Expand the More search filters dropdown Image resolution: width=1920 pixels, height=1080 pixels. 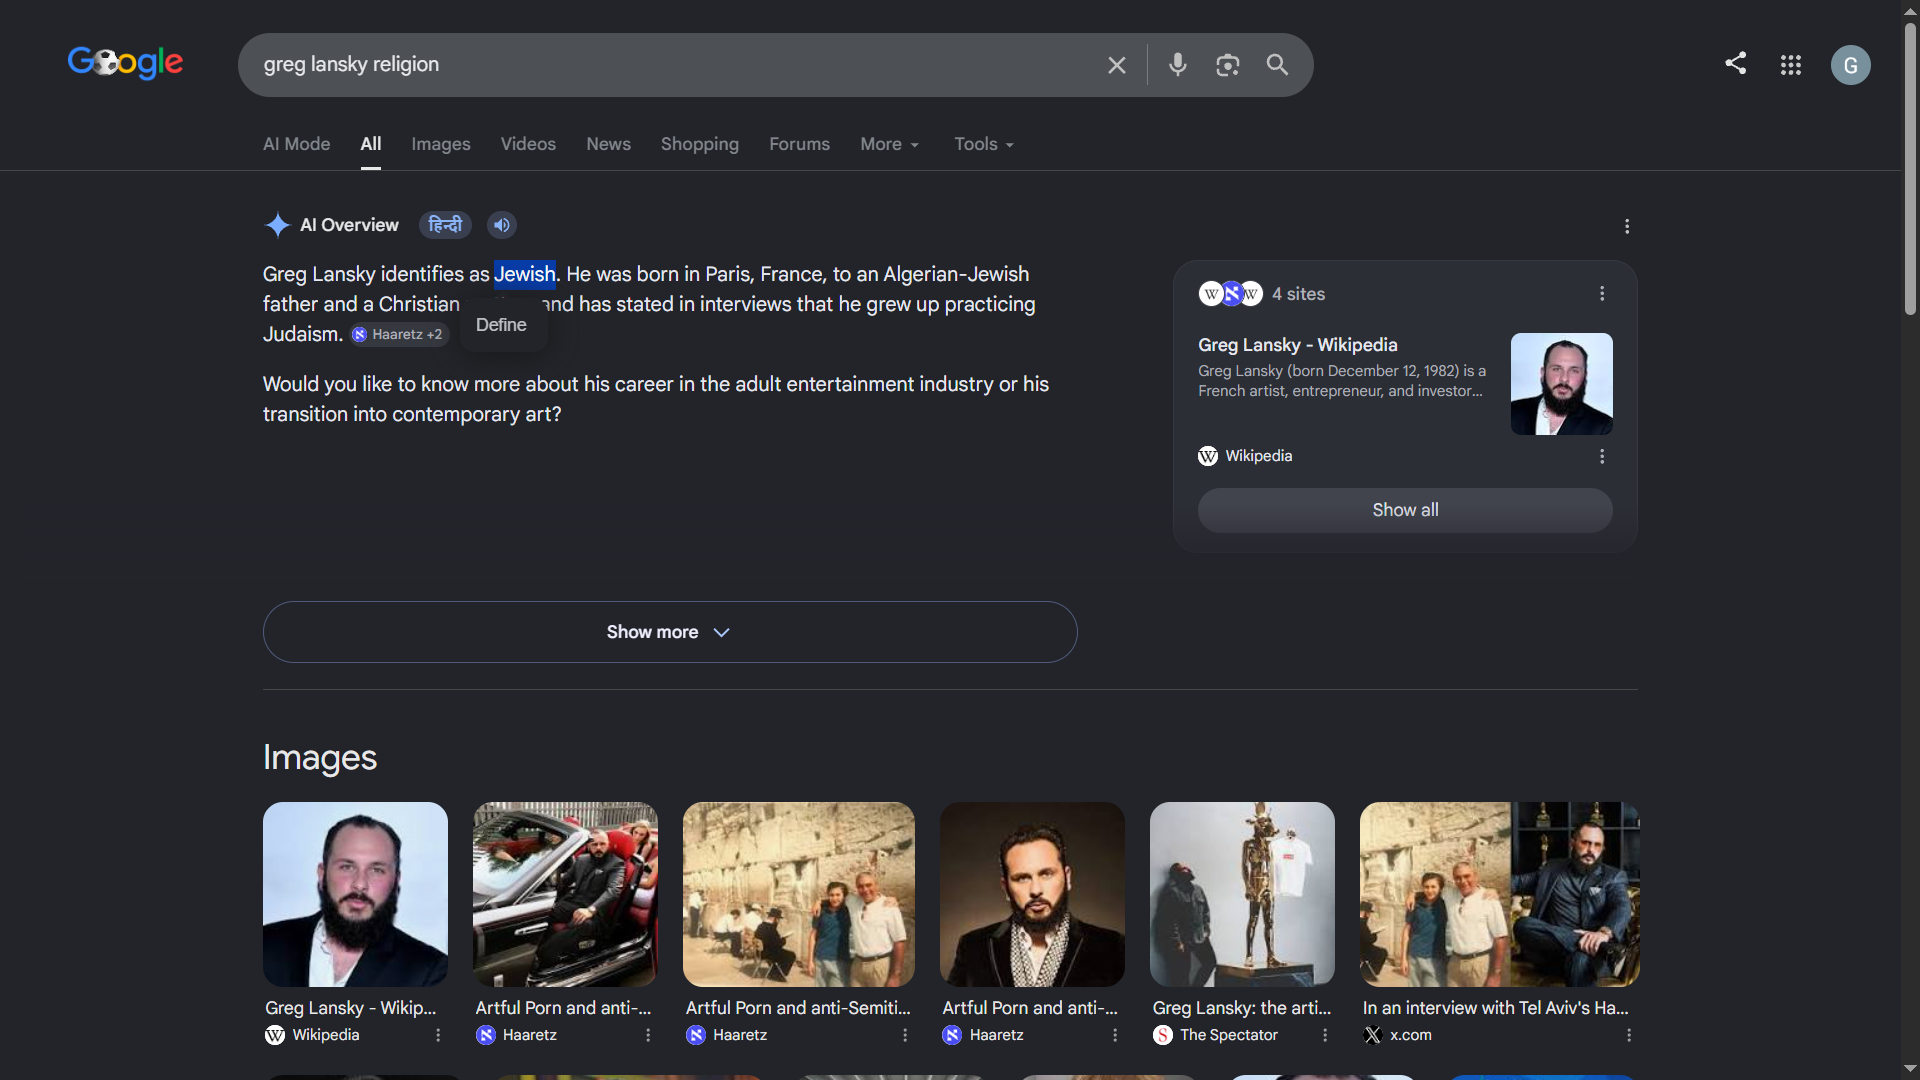tap(889, 144)
